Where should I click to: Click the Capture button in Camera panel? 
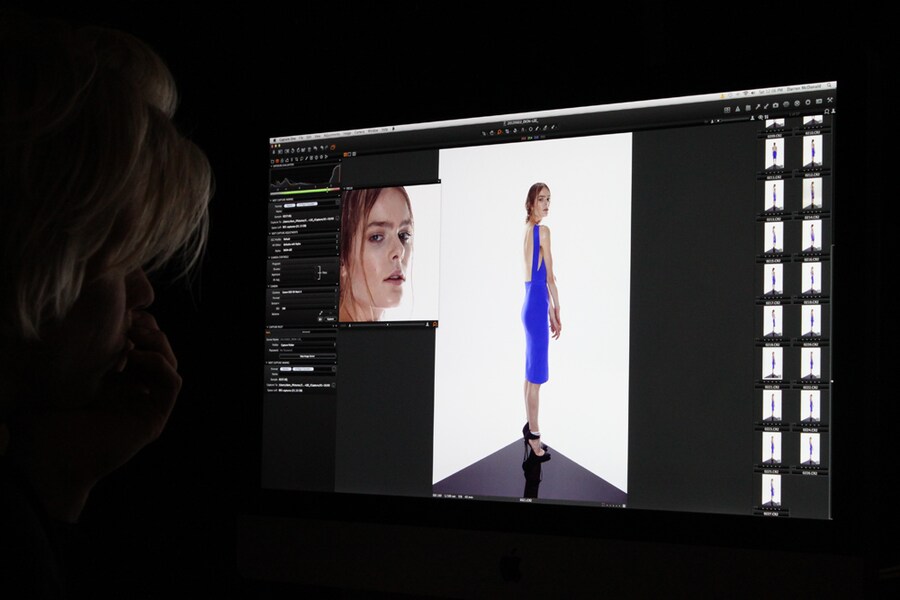click(330, 319)
